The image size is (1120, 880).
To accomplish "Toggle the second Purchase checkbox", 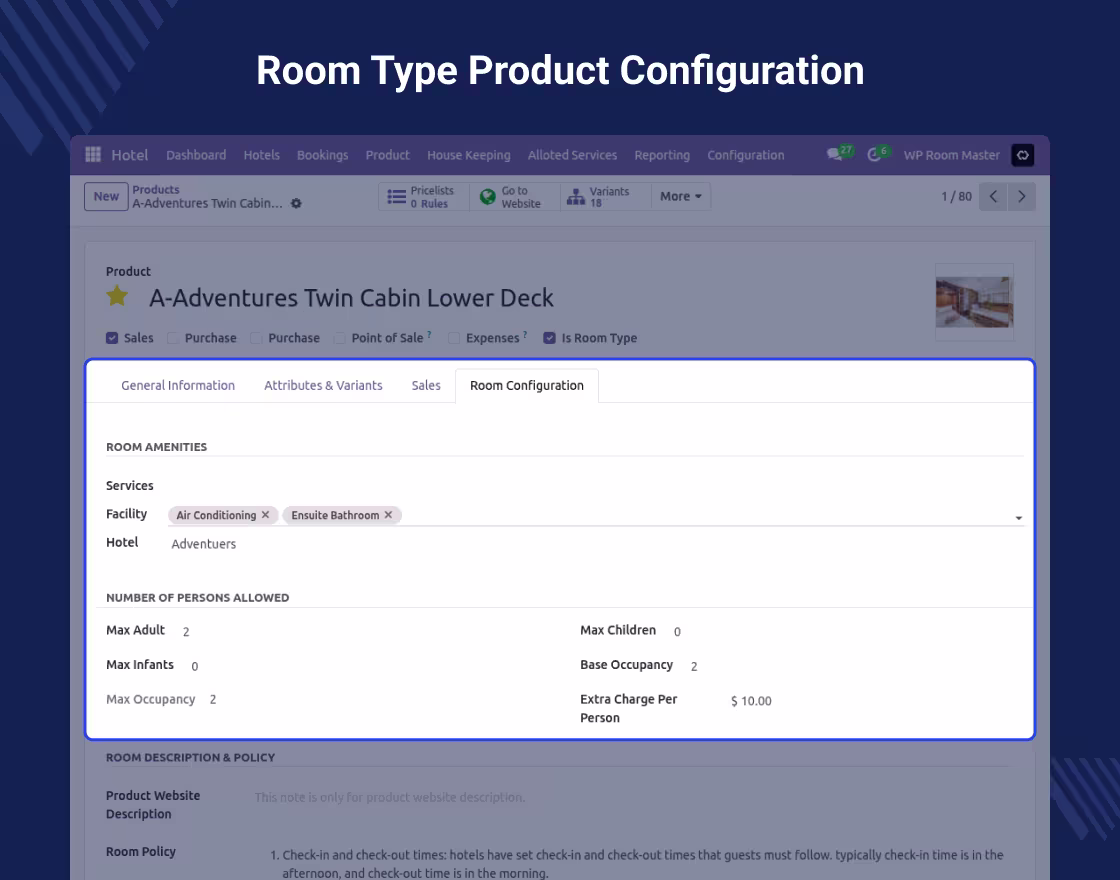I will pos(256,338).
